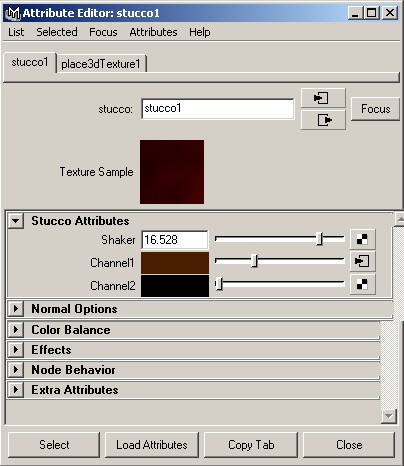Viewport: 404px width, 466px height.
Task: Expand the Extra Attributes section
Action: pos(16,390)
